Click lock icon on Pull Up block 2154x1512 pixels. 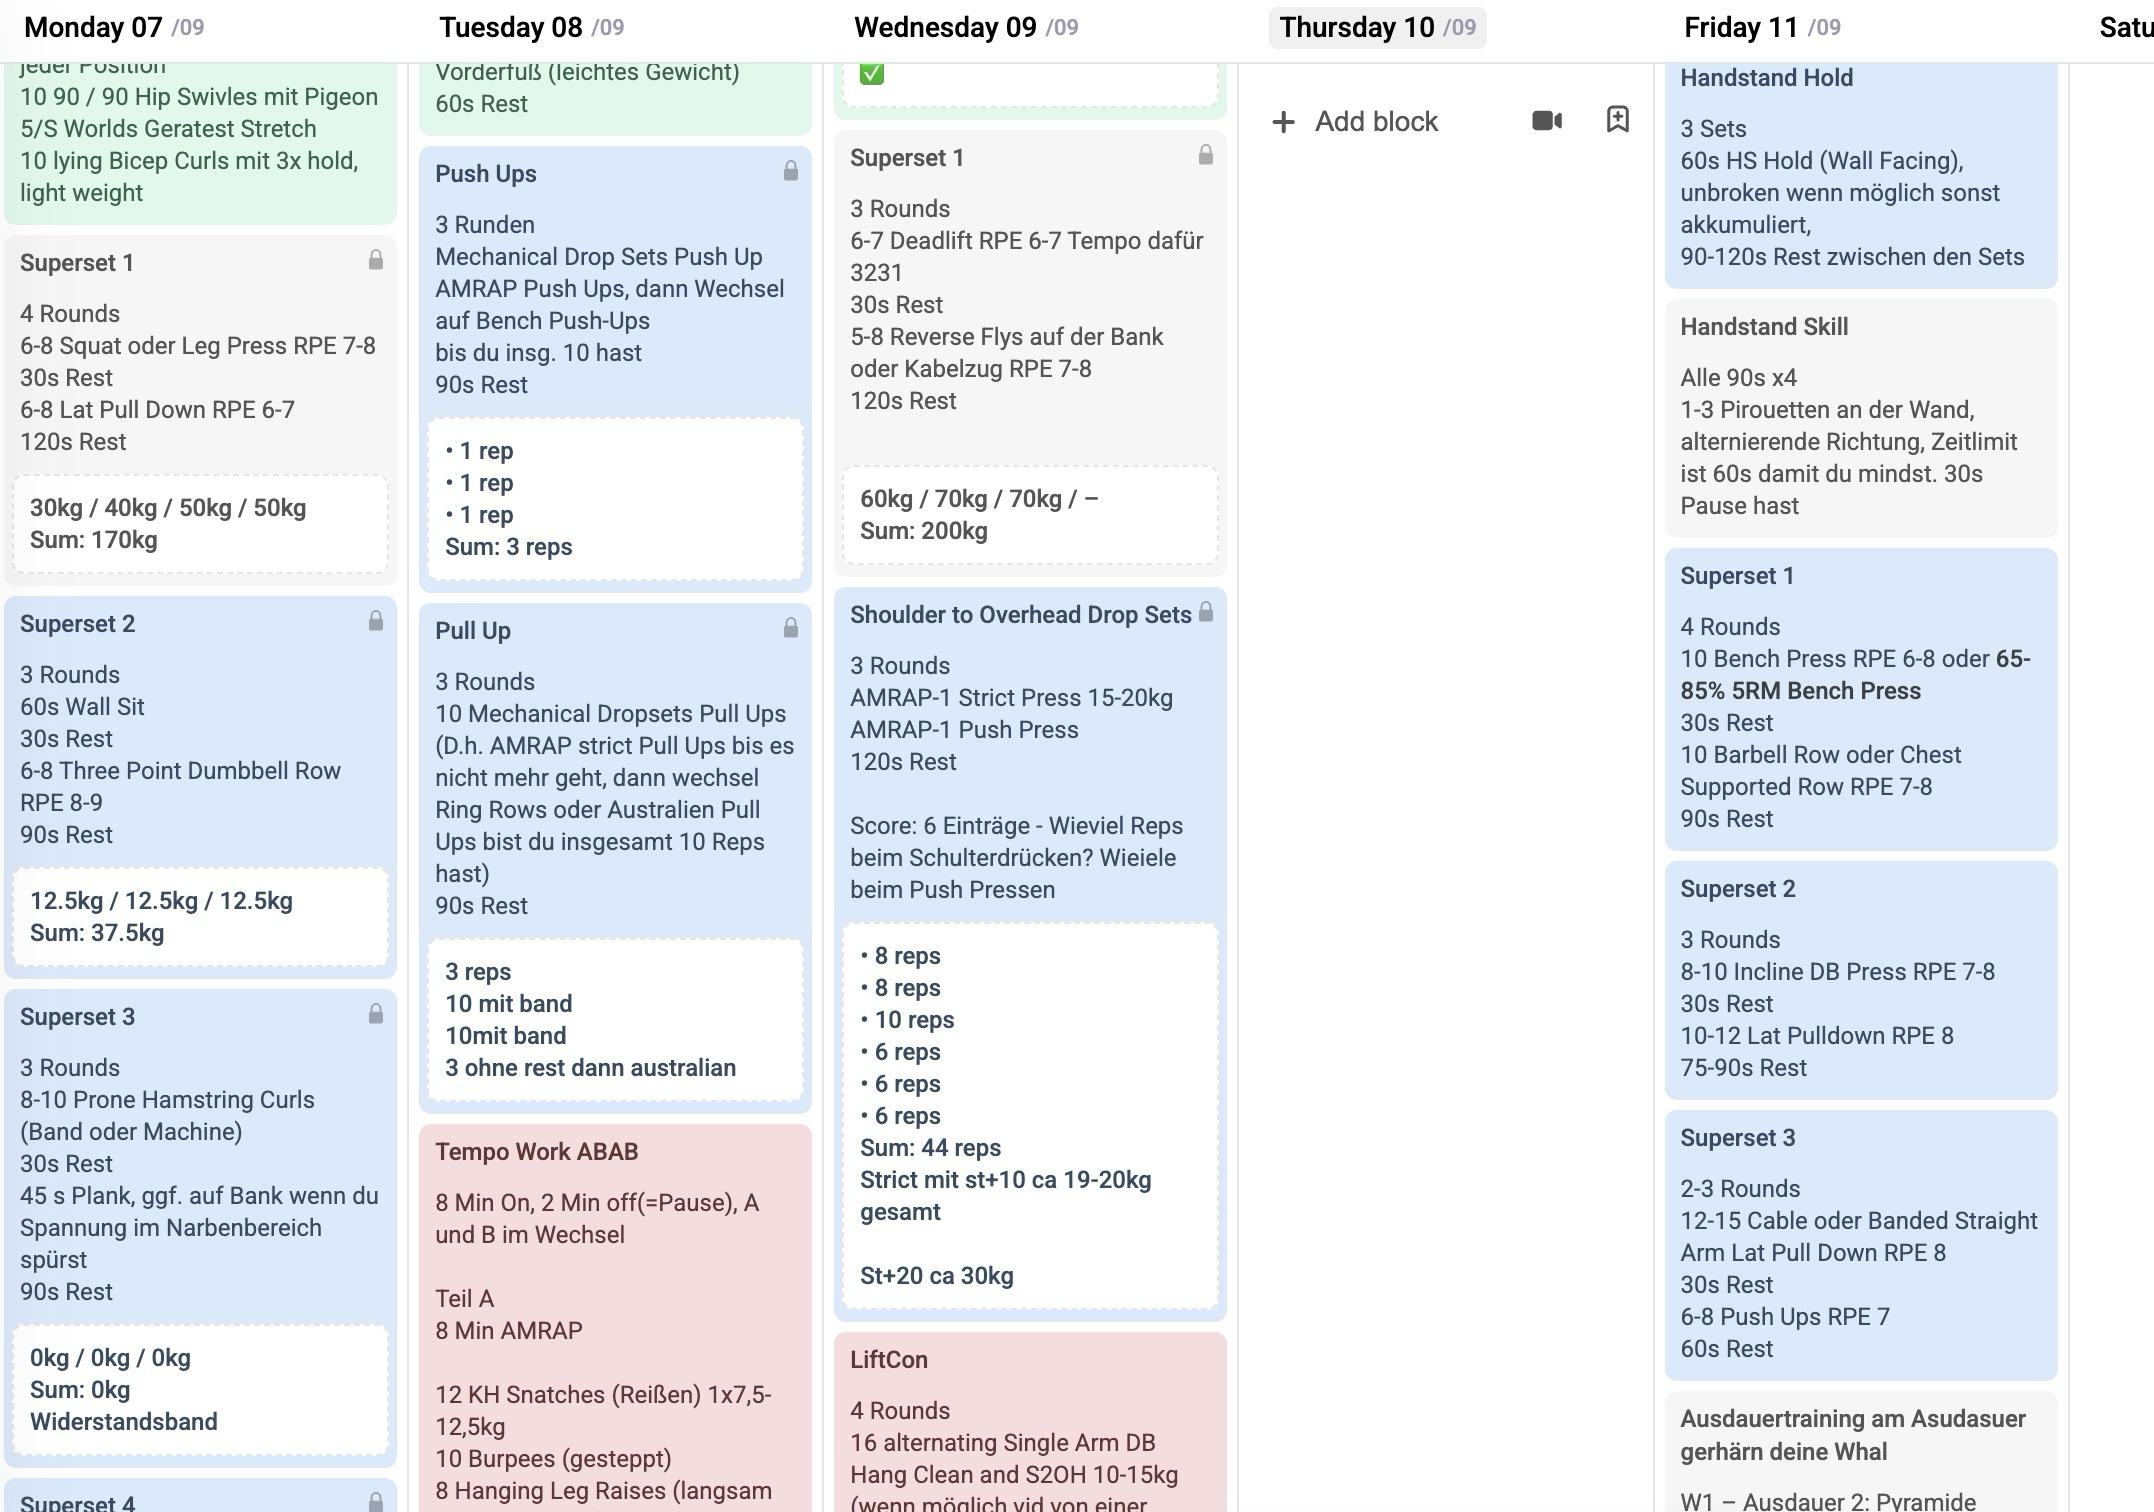coord(791,628)
